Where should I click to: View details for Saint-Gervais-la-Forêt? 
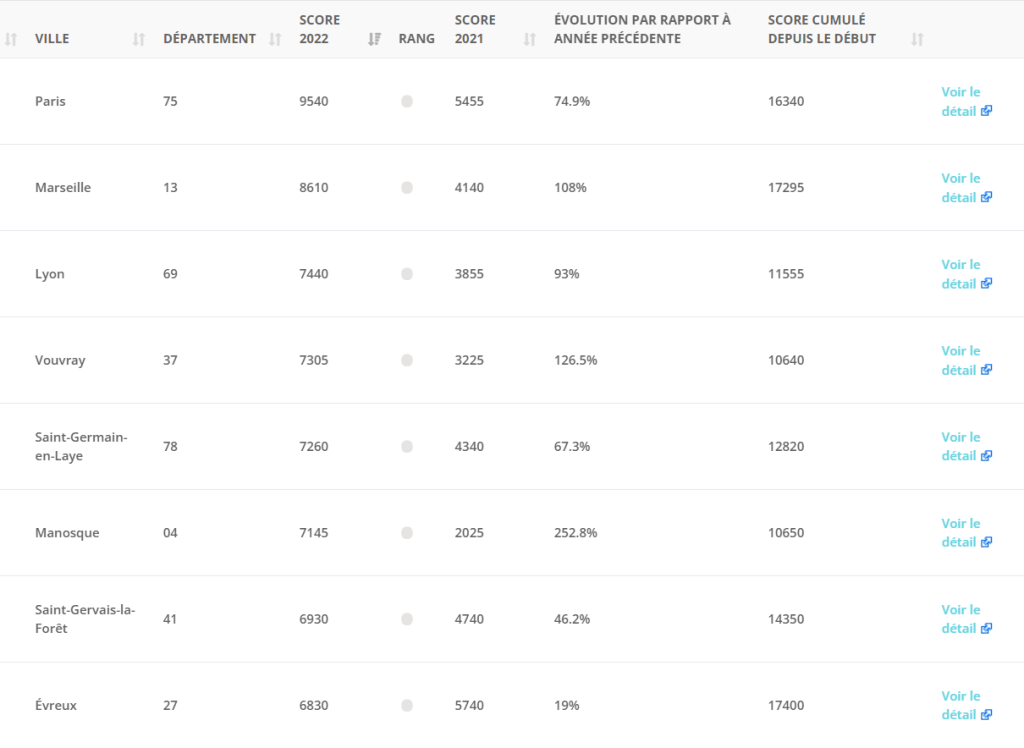(960, 618)
